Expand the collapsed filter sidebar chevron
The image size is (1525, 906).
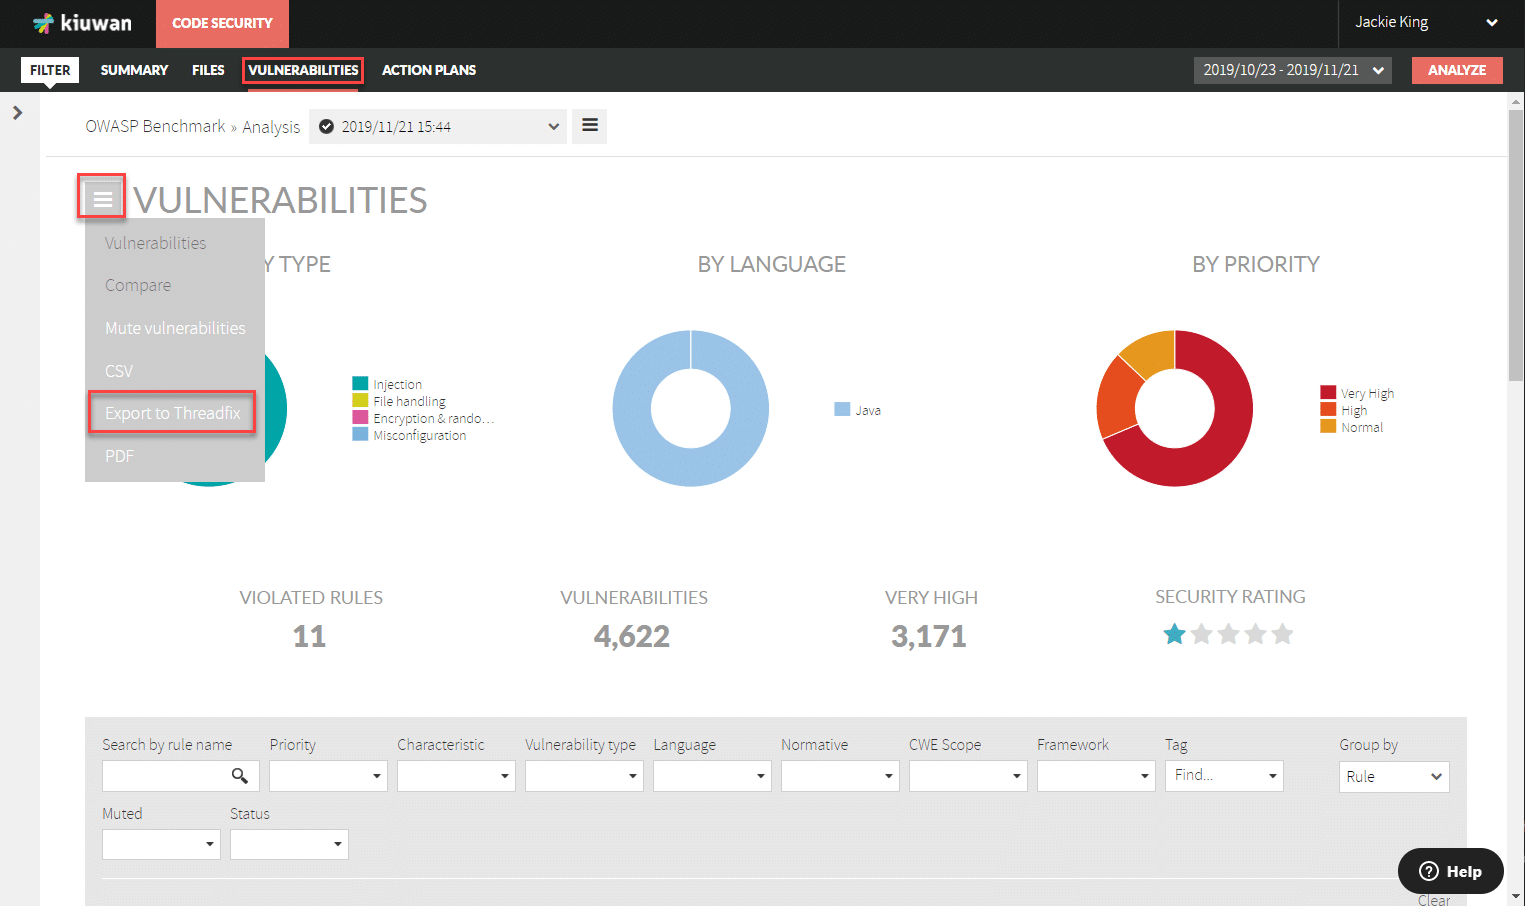click(x=17, y=112)
